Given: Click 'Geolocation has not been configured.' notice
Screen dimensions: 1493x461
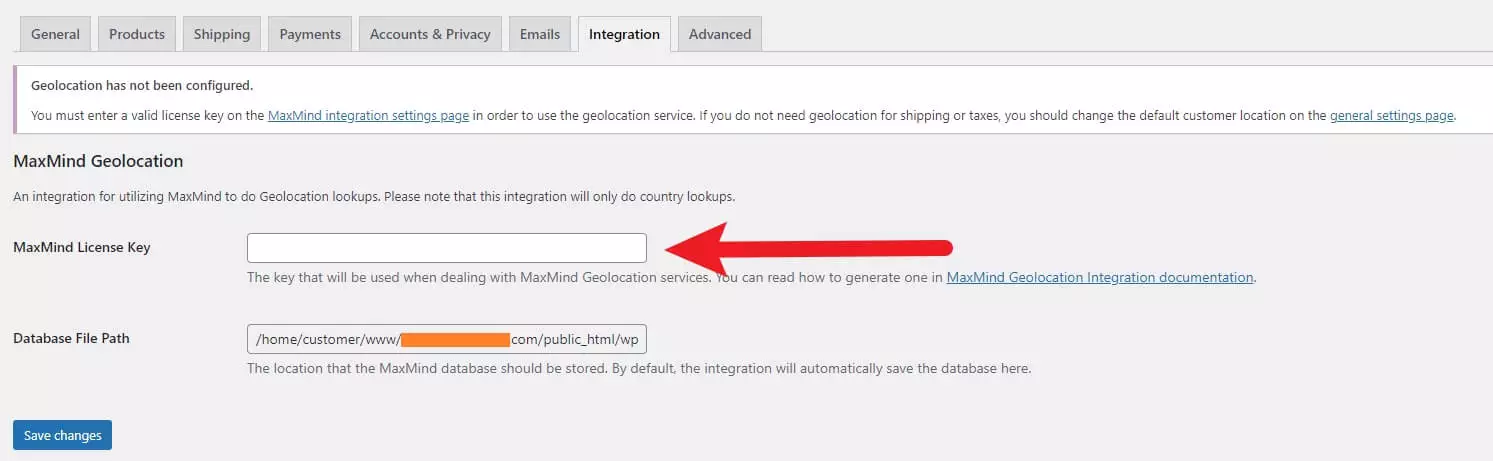Looking at the screenshot, I should (x=142, y=85).
